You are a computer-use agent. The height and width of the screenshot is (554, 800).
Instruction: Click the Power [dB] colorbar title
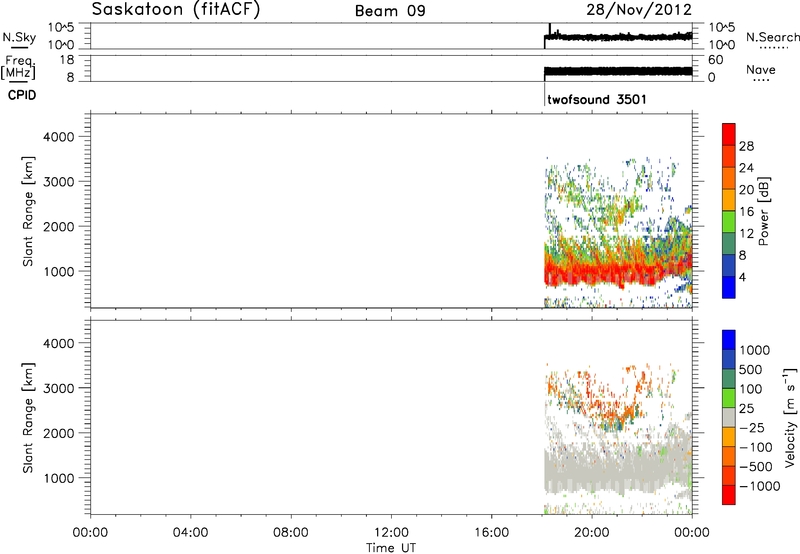point(763,211)
